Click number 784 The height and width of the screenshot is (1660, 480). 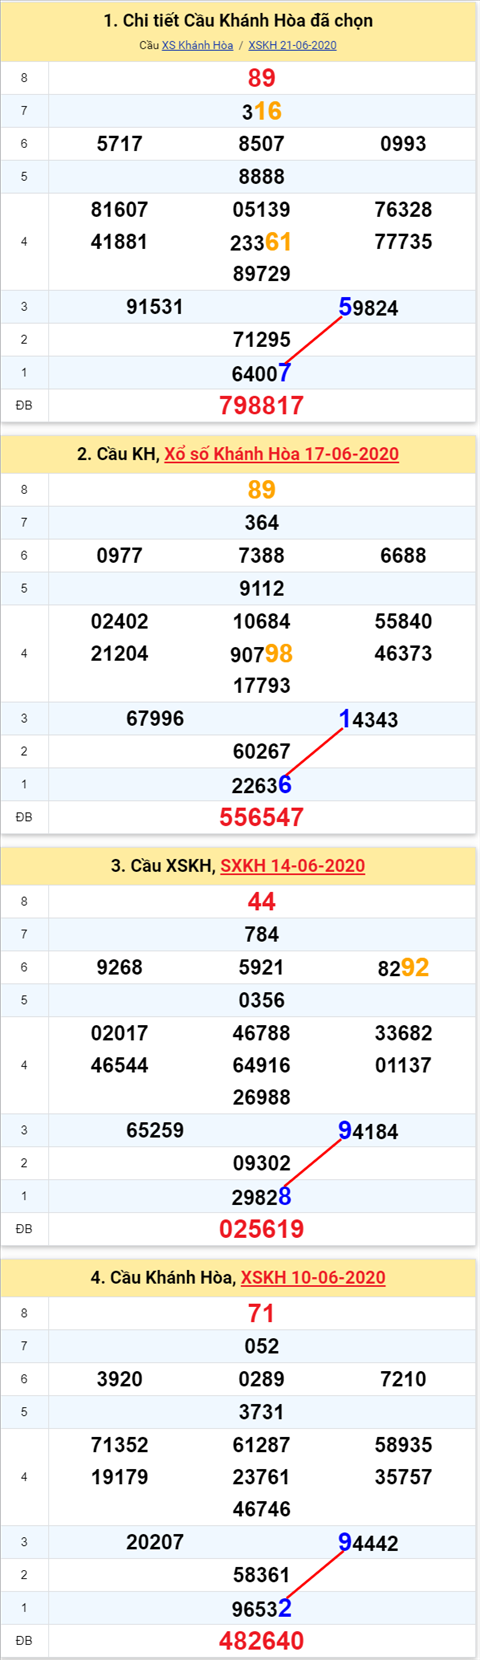point(261,935)
